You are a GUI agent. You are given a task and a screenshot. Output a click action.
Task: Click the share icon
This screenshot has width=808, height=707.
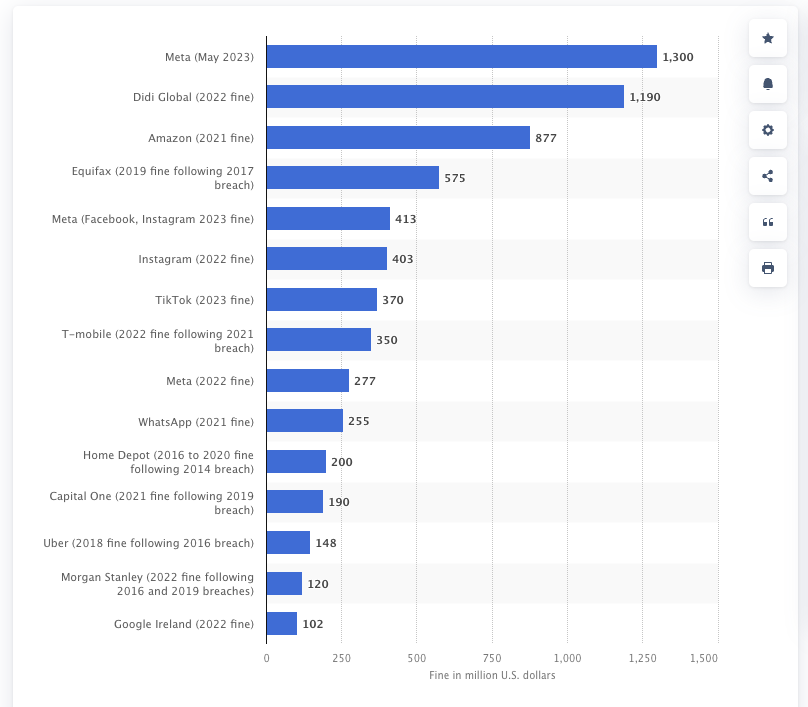click(x=768, y=176)
